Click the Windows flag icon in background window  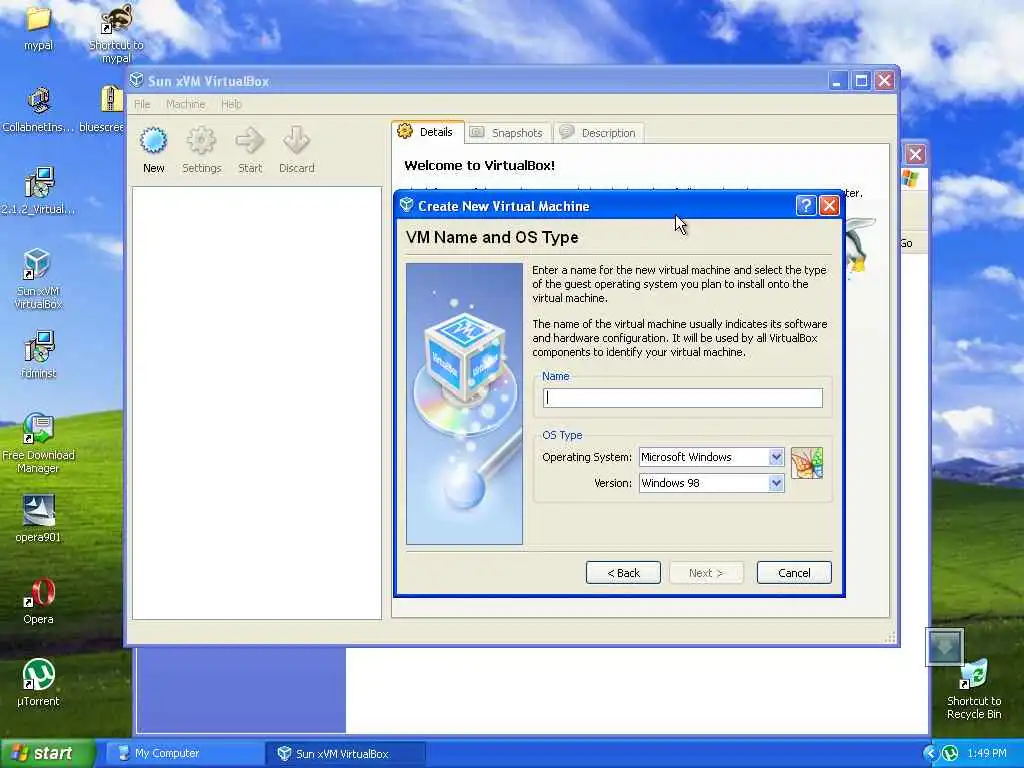(910, 178)
